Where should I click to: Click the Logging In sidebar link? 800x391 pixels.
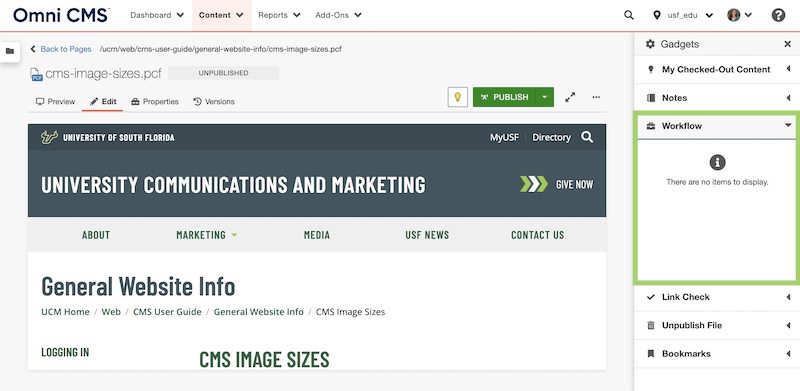(x=65, y=352)
